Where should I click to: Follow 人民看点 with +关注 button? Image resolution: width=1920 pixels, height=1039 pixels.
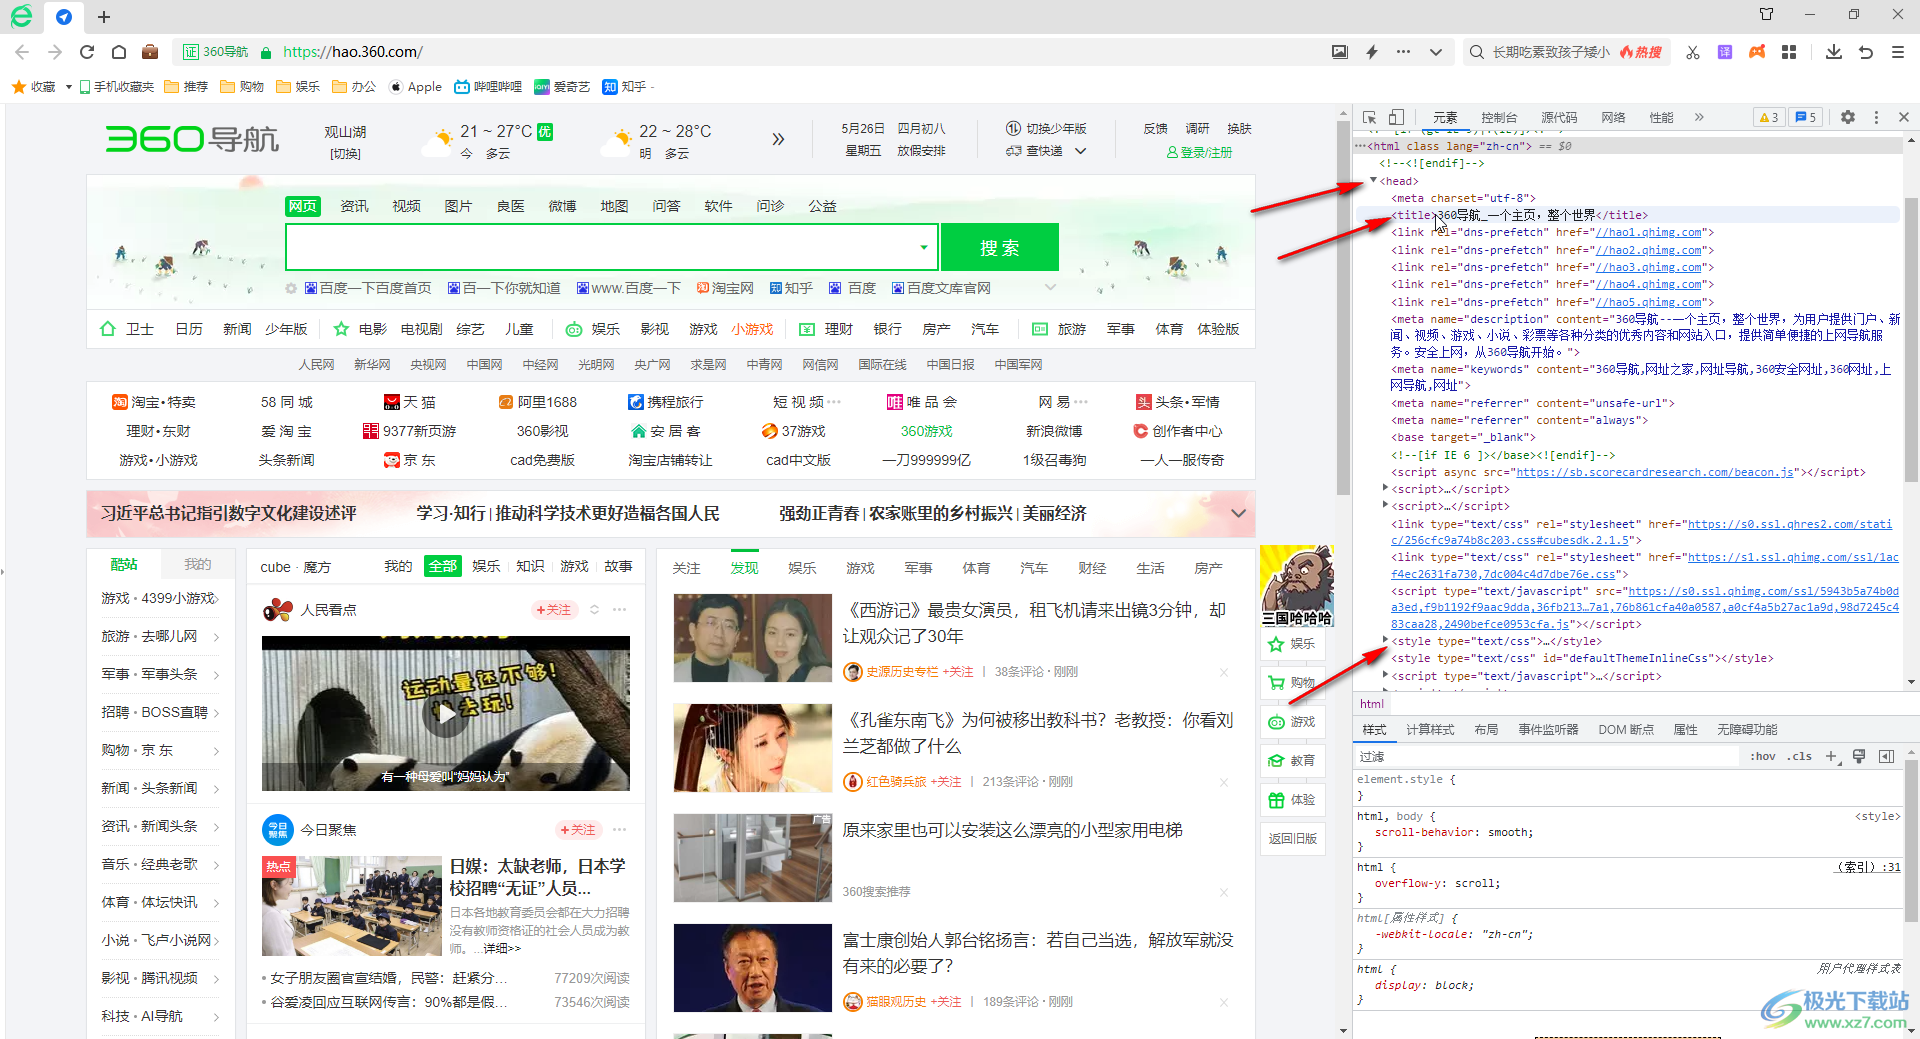[x=553, y=609]
